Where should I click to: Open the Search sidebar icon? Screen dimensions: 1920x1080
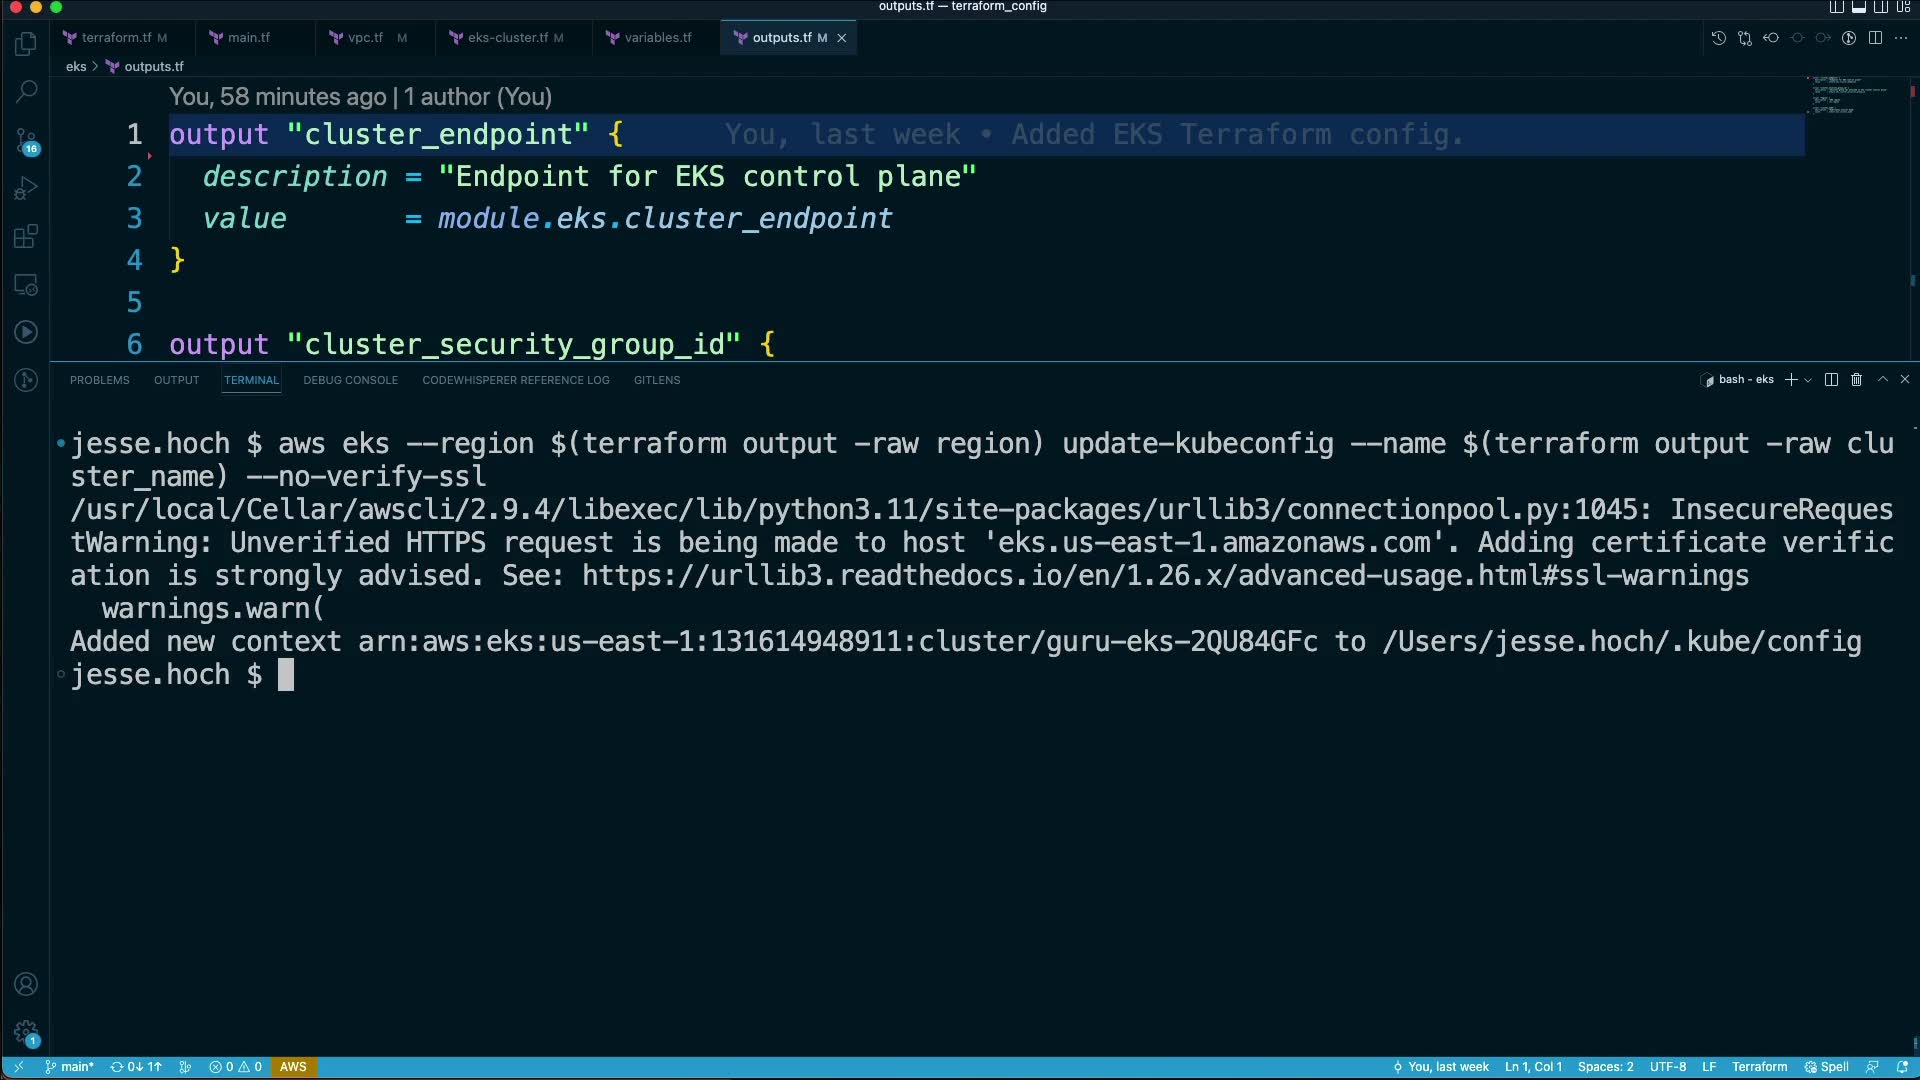tap(26, 92)
